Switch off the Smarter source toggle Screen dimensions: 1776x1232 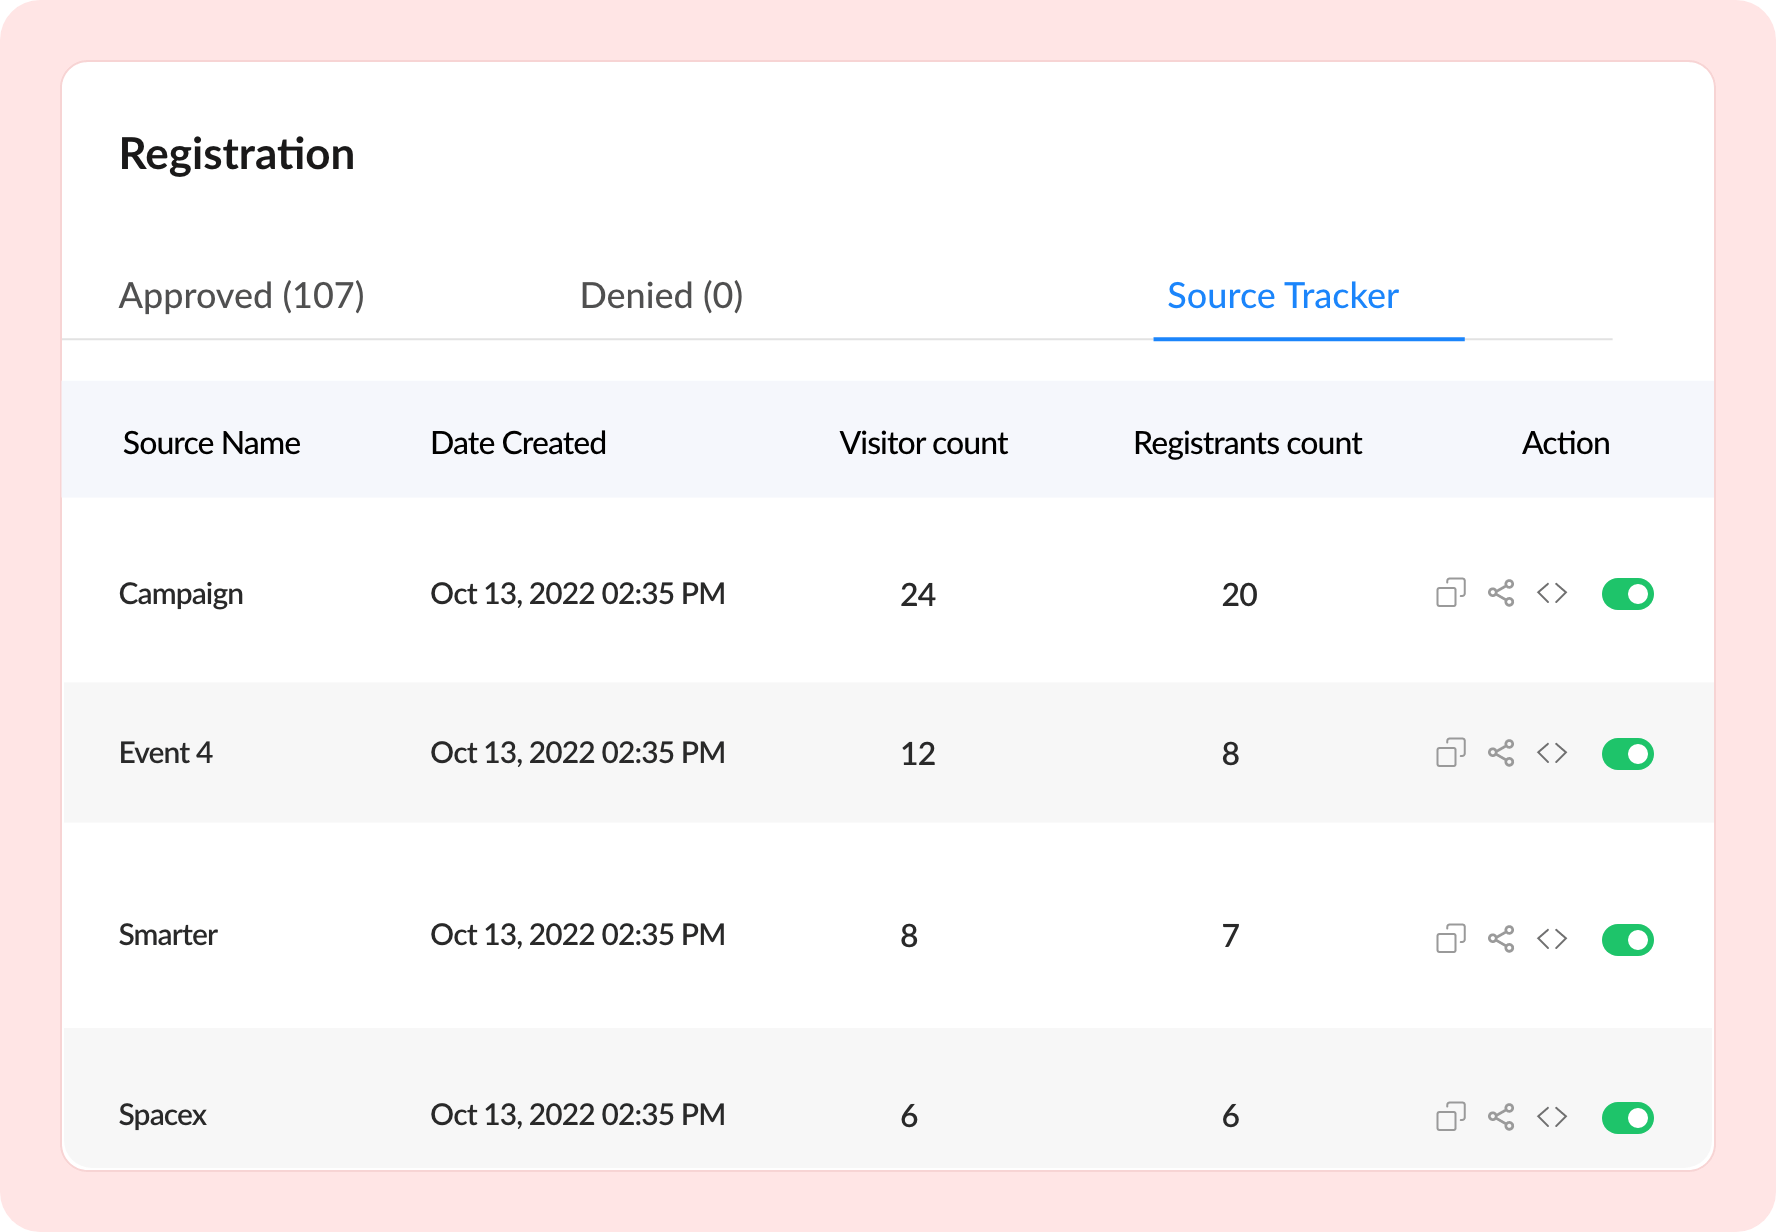pos(1627,940)
